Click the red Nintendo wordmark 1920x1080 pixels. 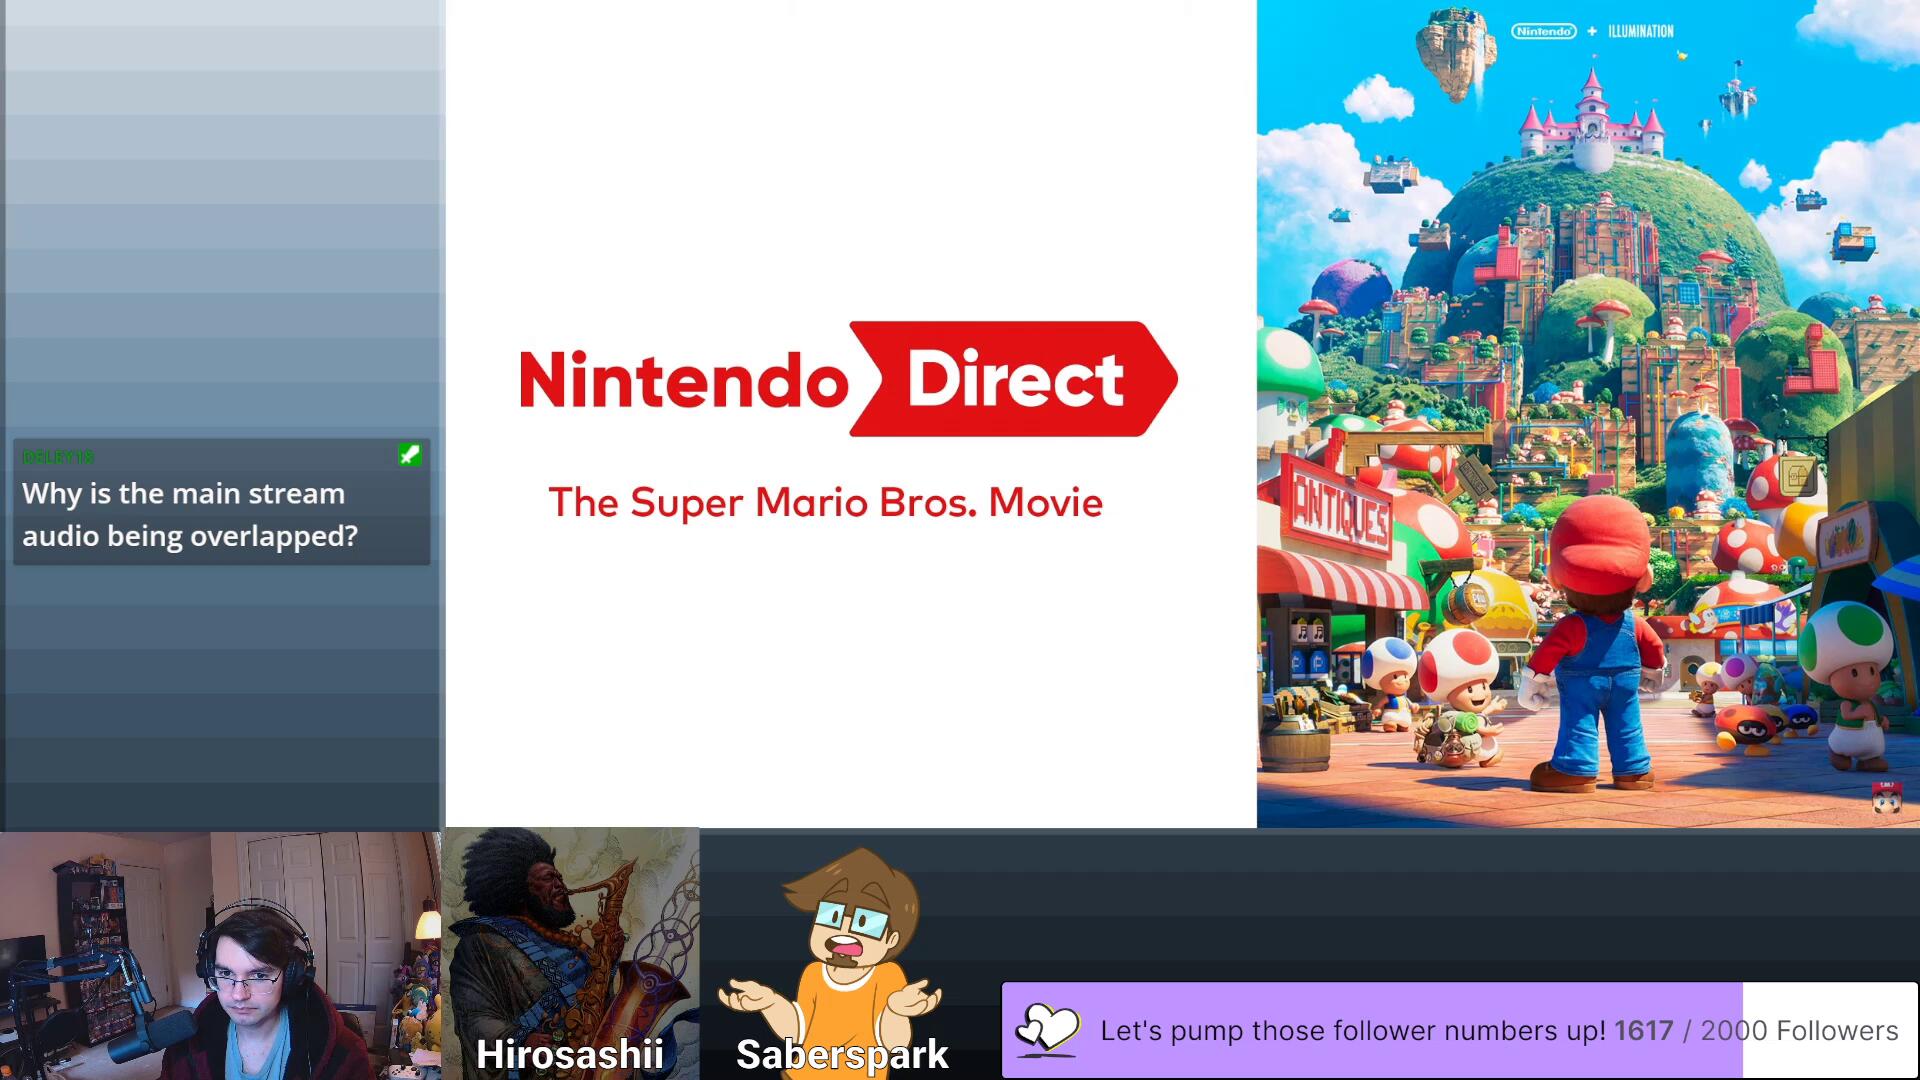click(x=684, y=380)
